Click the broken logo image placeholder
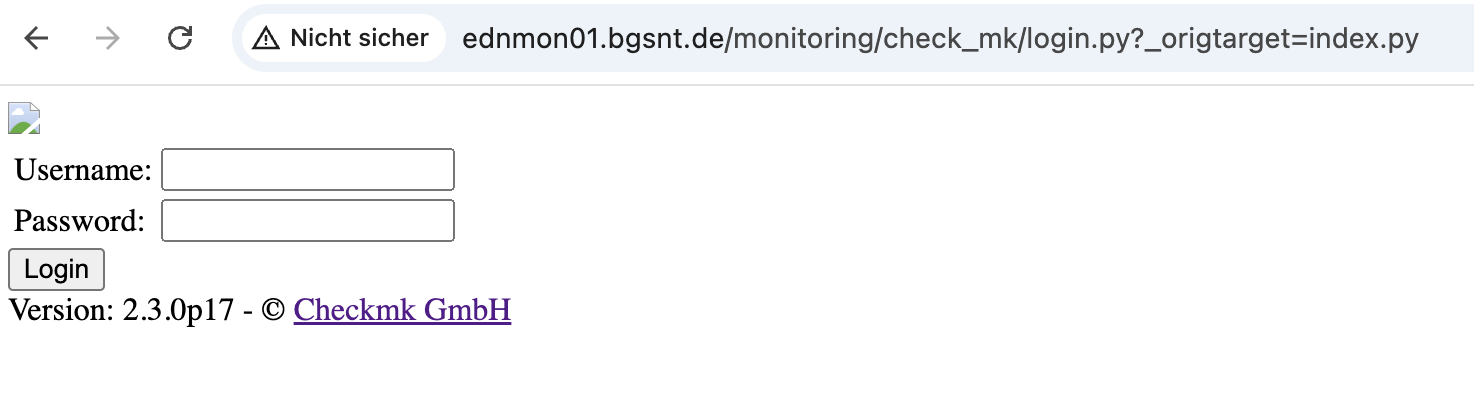This screenshot has width=1474, height=410. point(24,118)
